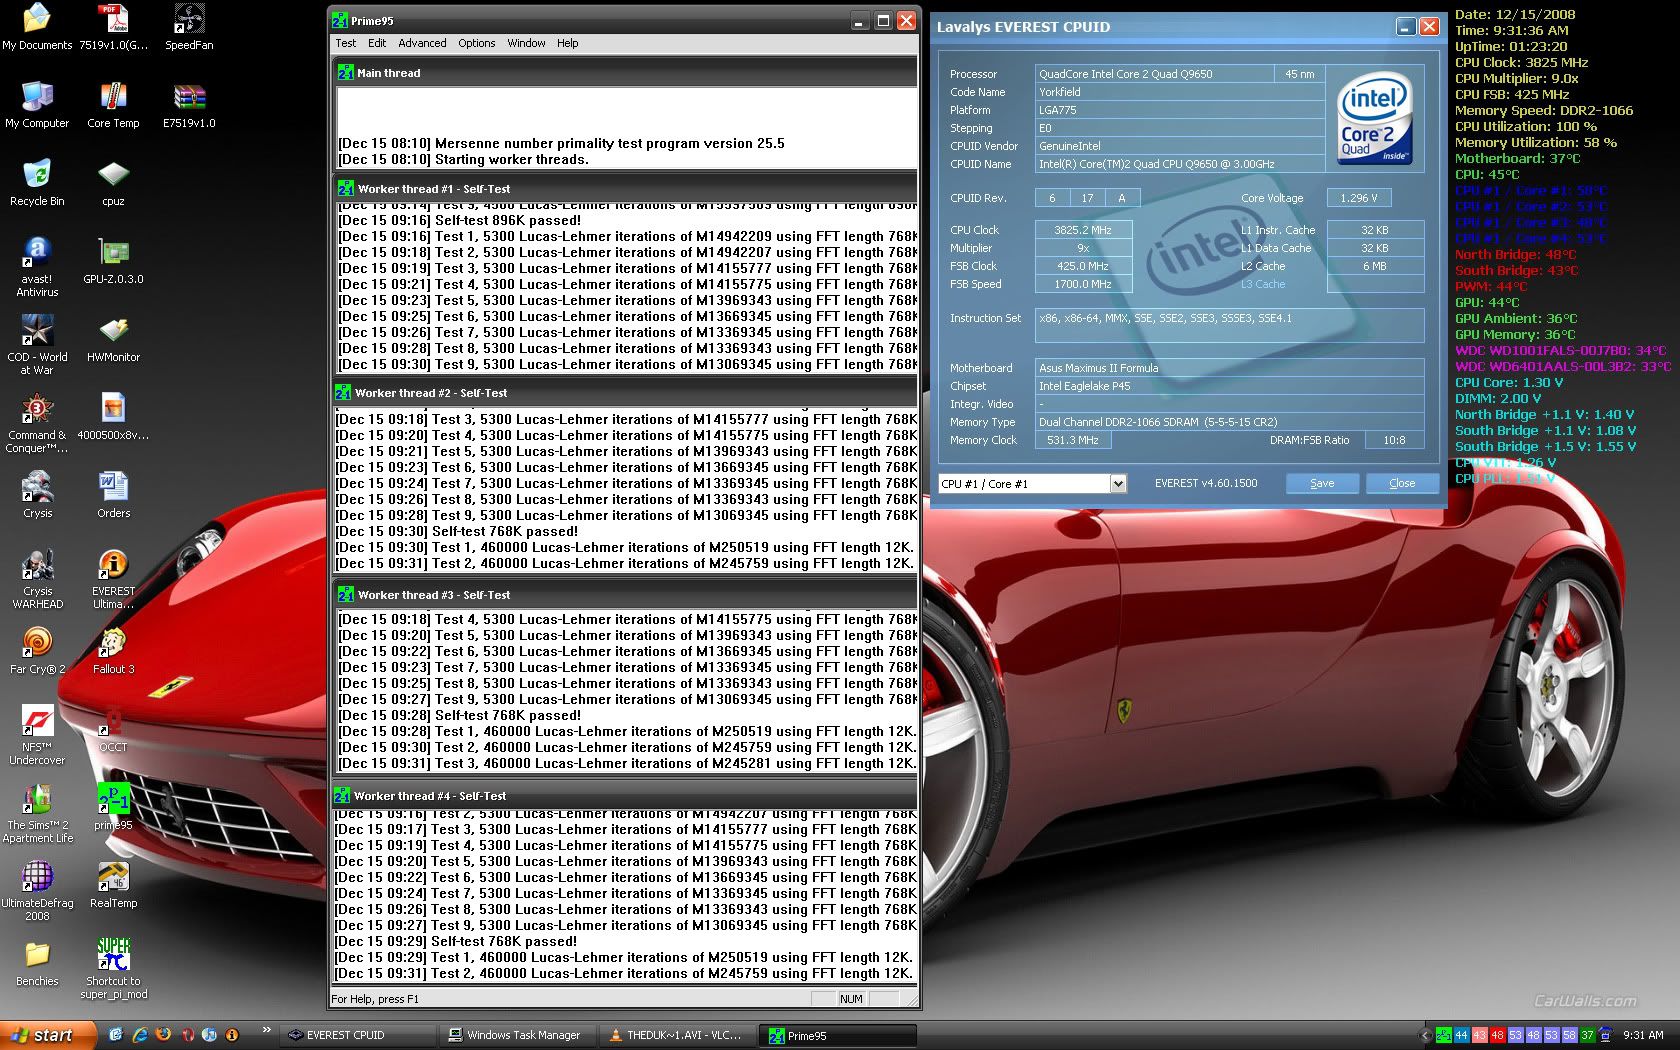Expand the CPU #1 / Core #1 dropdown
The image size is (1680, 1050).
click(1118, 484)
